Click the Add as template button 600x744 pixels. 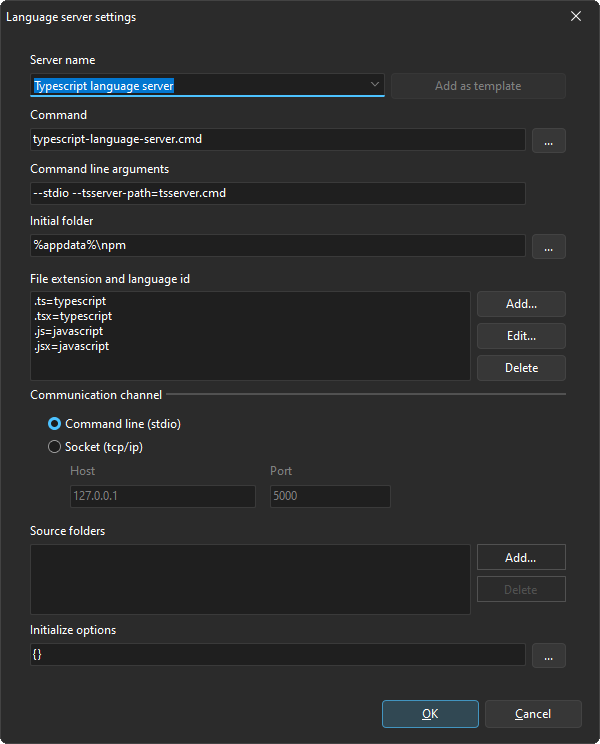[478, 86]
